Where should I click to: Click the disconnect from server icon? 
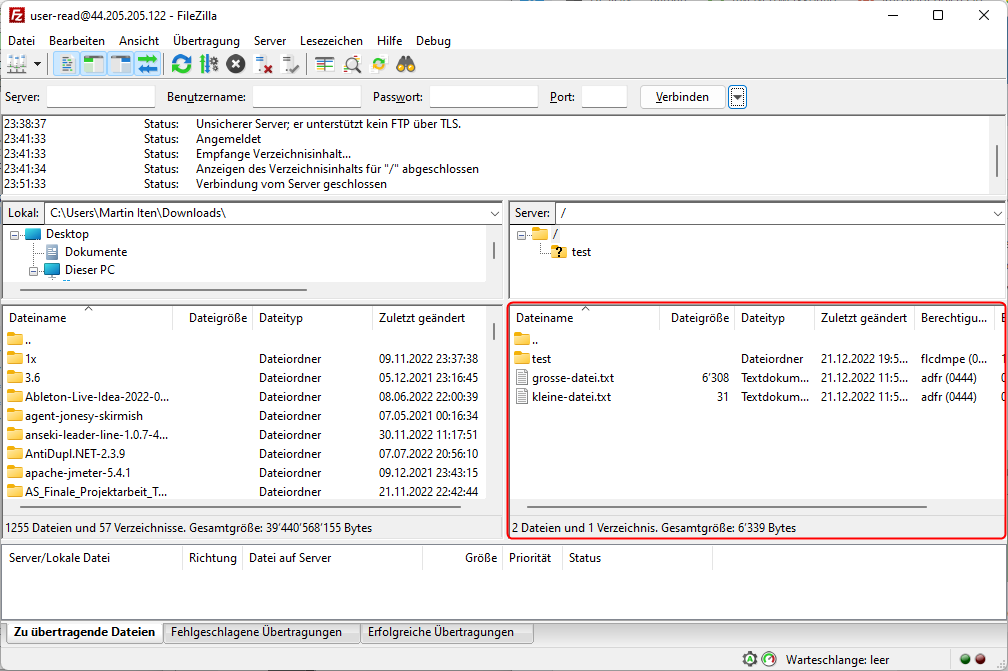264,65
